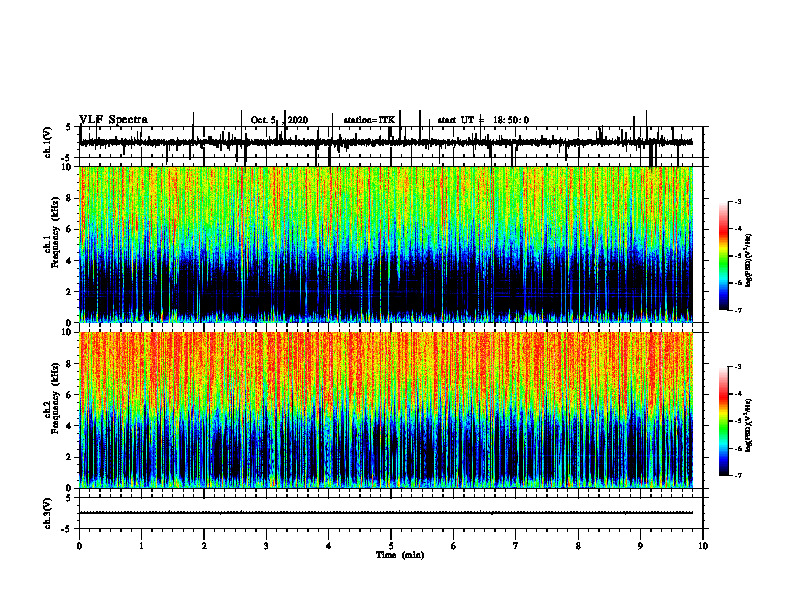This screenshot has height=612, width=792.
Task: Click the '-3' label on the ch.1 colorbar
Action: tap(738, 201)
